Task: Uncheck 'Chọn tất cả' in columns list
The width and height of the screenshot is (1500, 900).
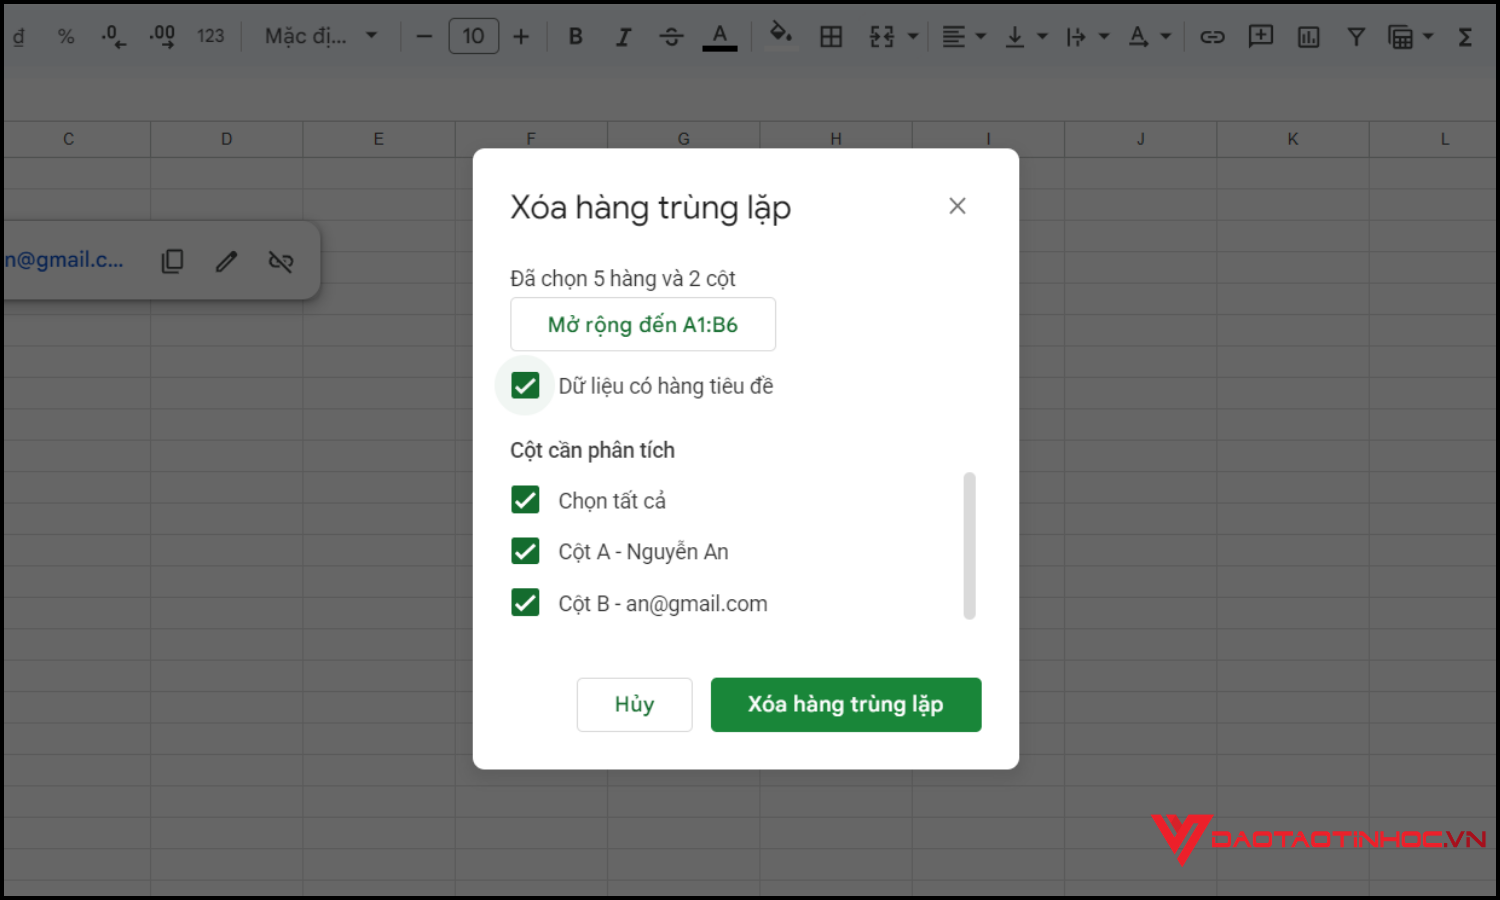Action: [525, 500]
